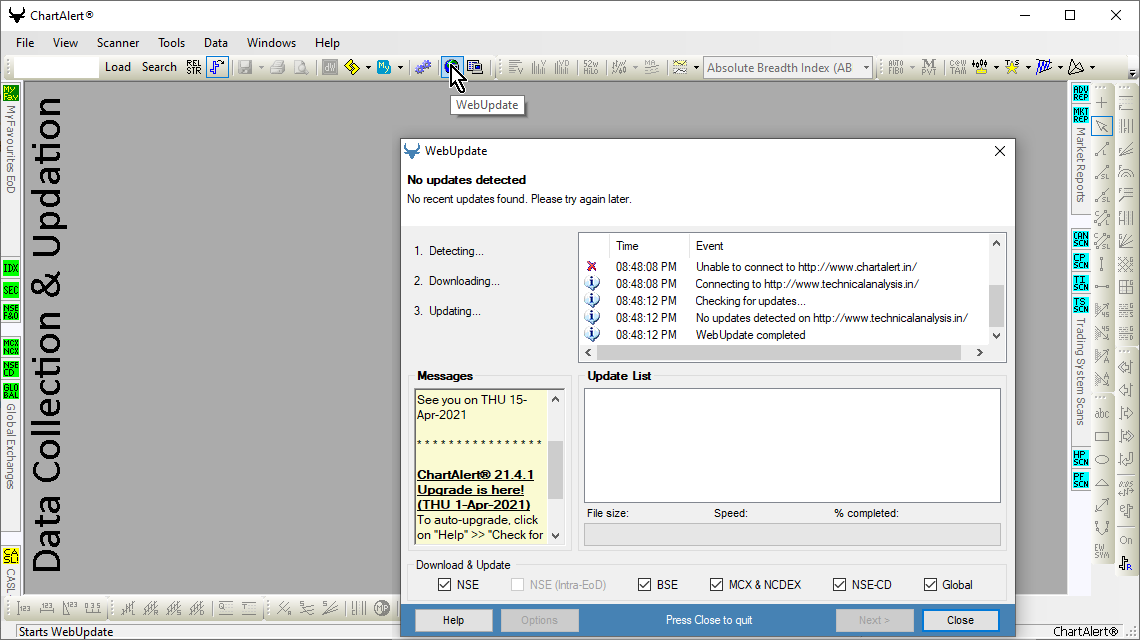Click the highlighted chart-style icon next to REL STR
1140x640 pixels.
tap(217, 67)
